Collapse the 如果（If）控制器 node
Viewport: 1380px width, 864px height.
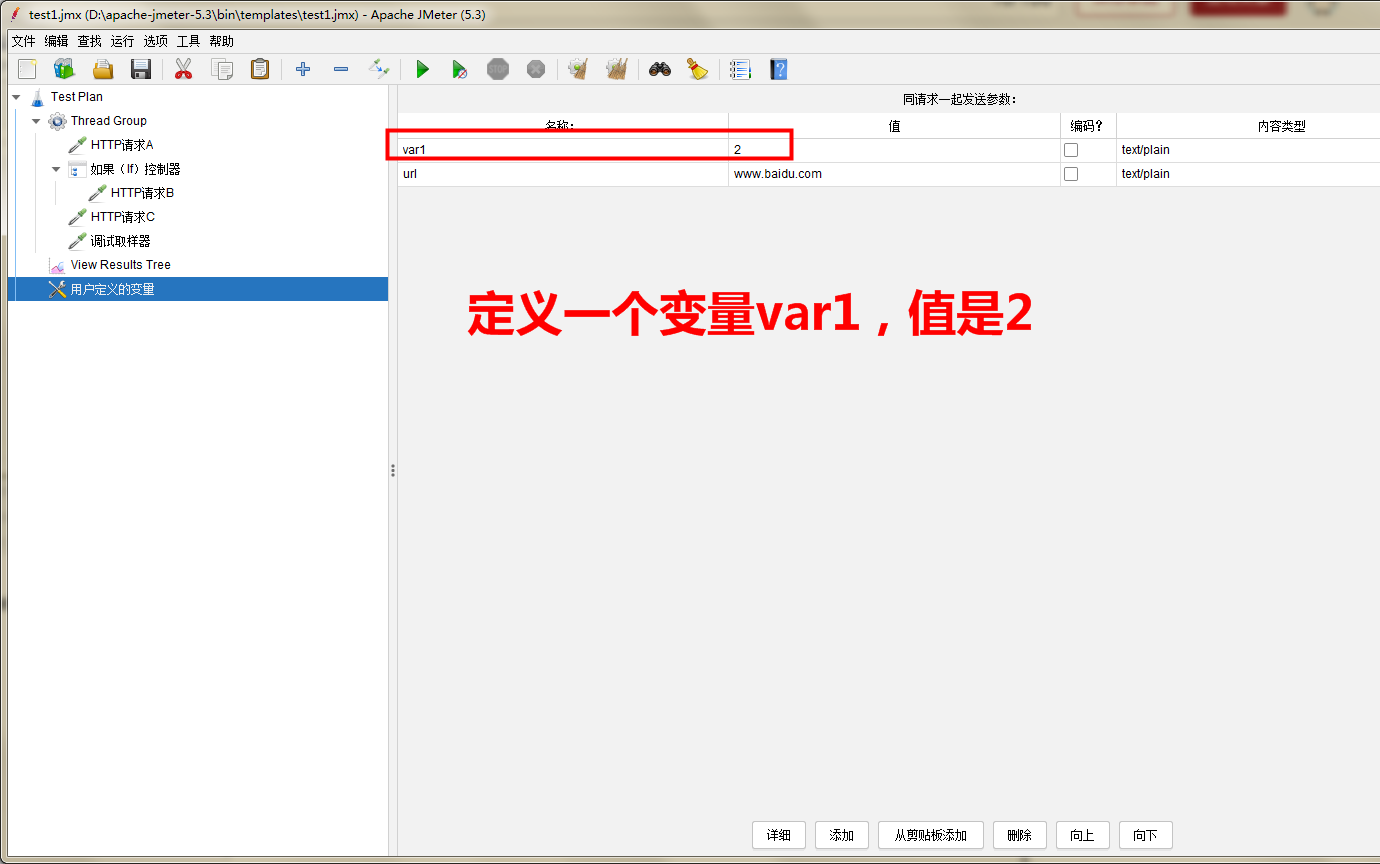pos(56,168)
